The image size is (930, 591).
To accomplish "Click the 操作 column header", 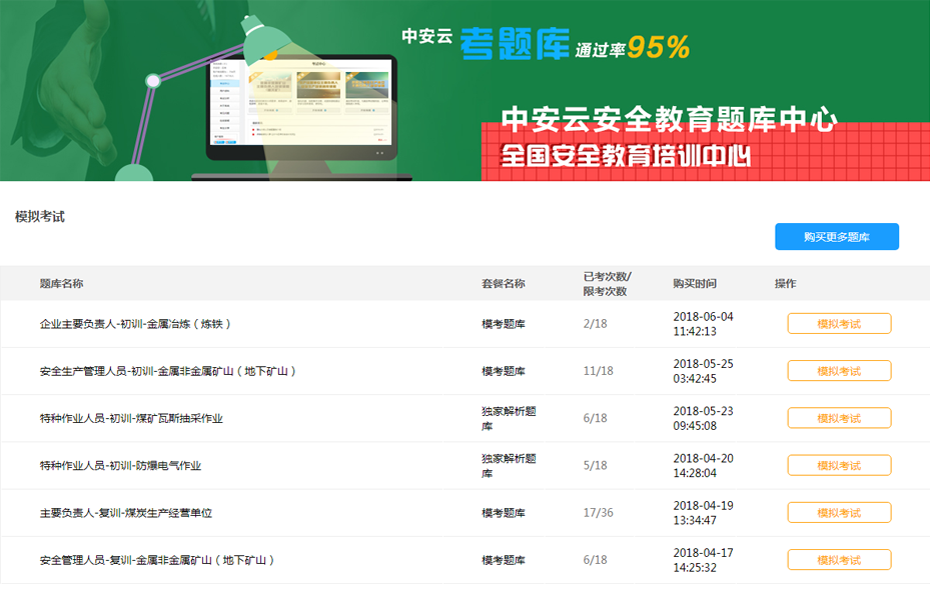I will [785, 284].
